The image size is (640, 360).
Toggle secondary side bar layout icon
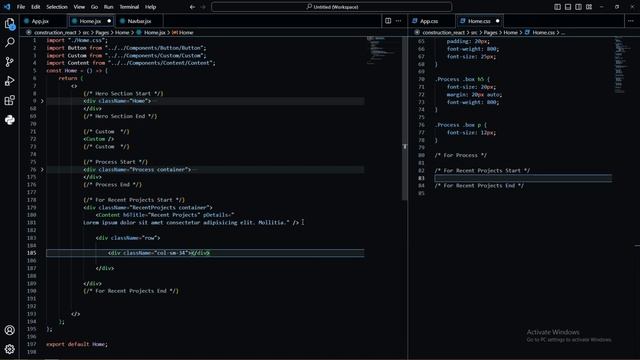point(578,7)
